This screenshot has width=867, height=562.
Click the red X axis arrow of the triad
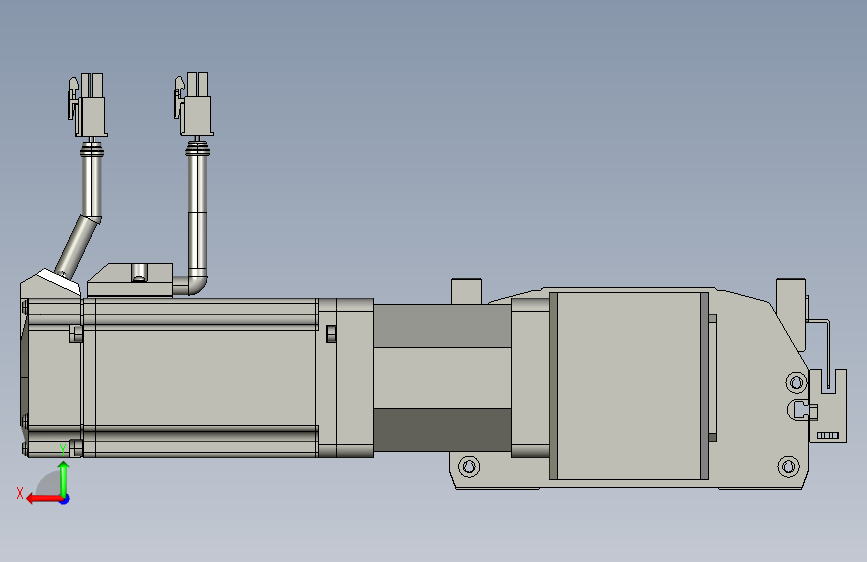tap(43, 499)
